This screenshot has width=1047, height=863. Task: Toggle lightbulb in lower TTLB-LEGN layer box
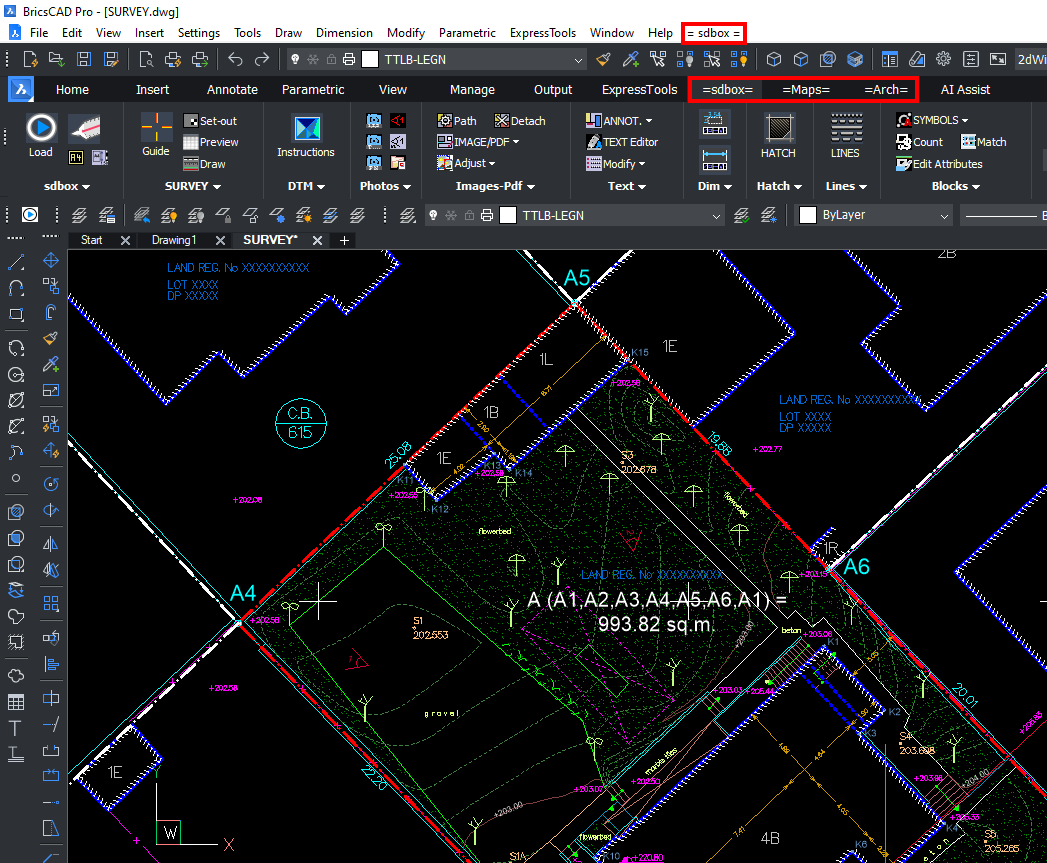point(433,215)
